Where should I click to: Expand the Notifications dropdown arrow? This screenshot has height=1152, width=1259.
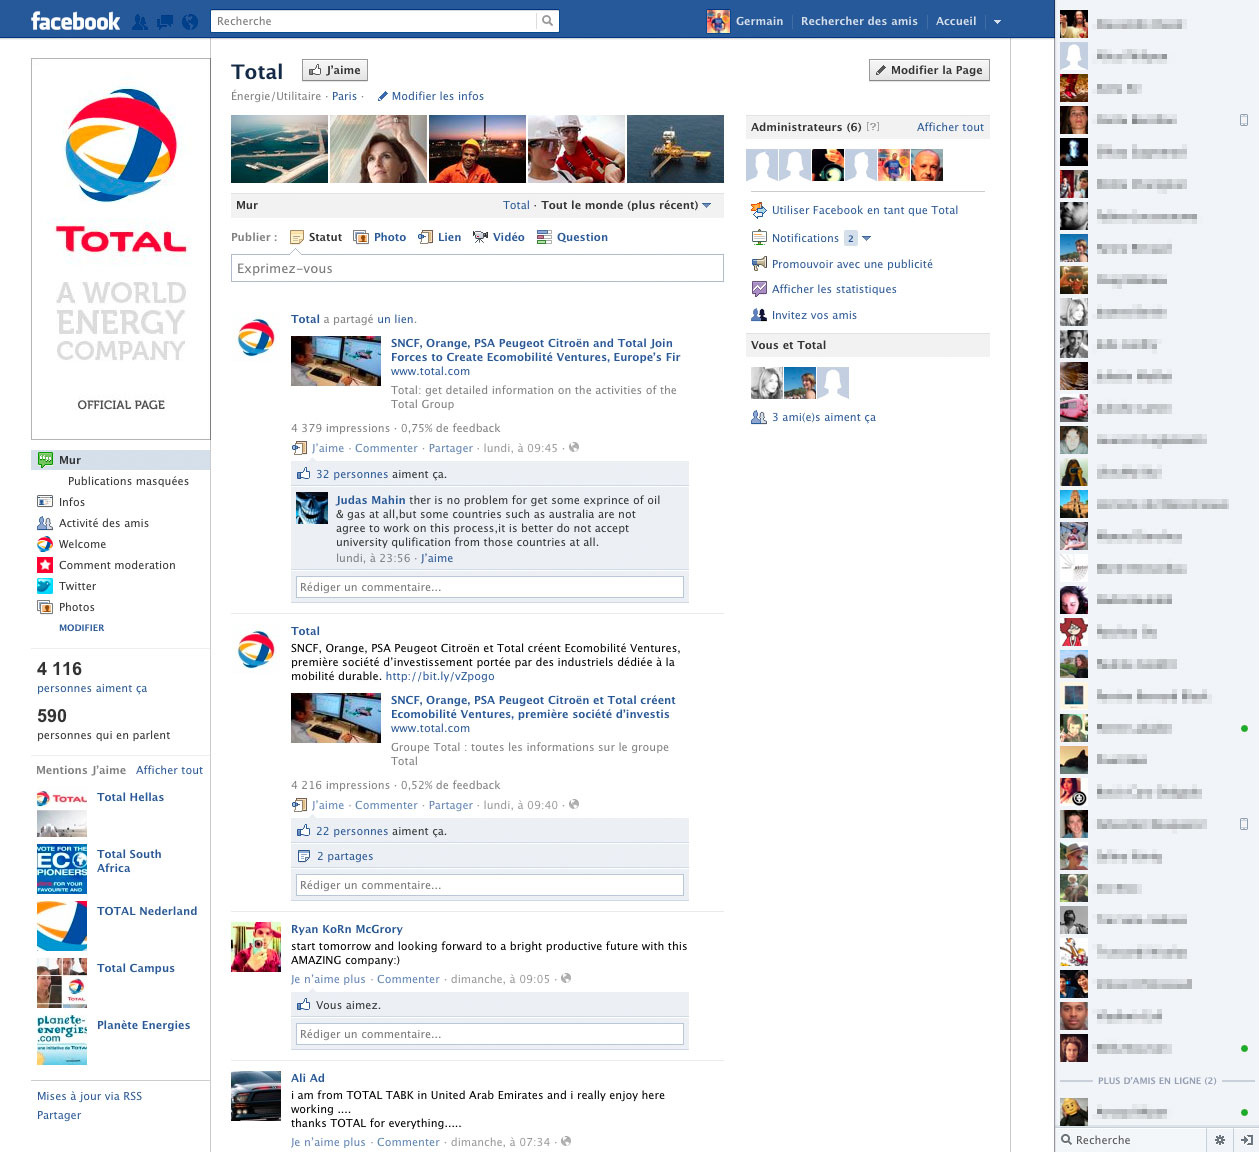867,238
